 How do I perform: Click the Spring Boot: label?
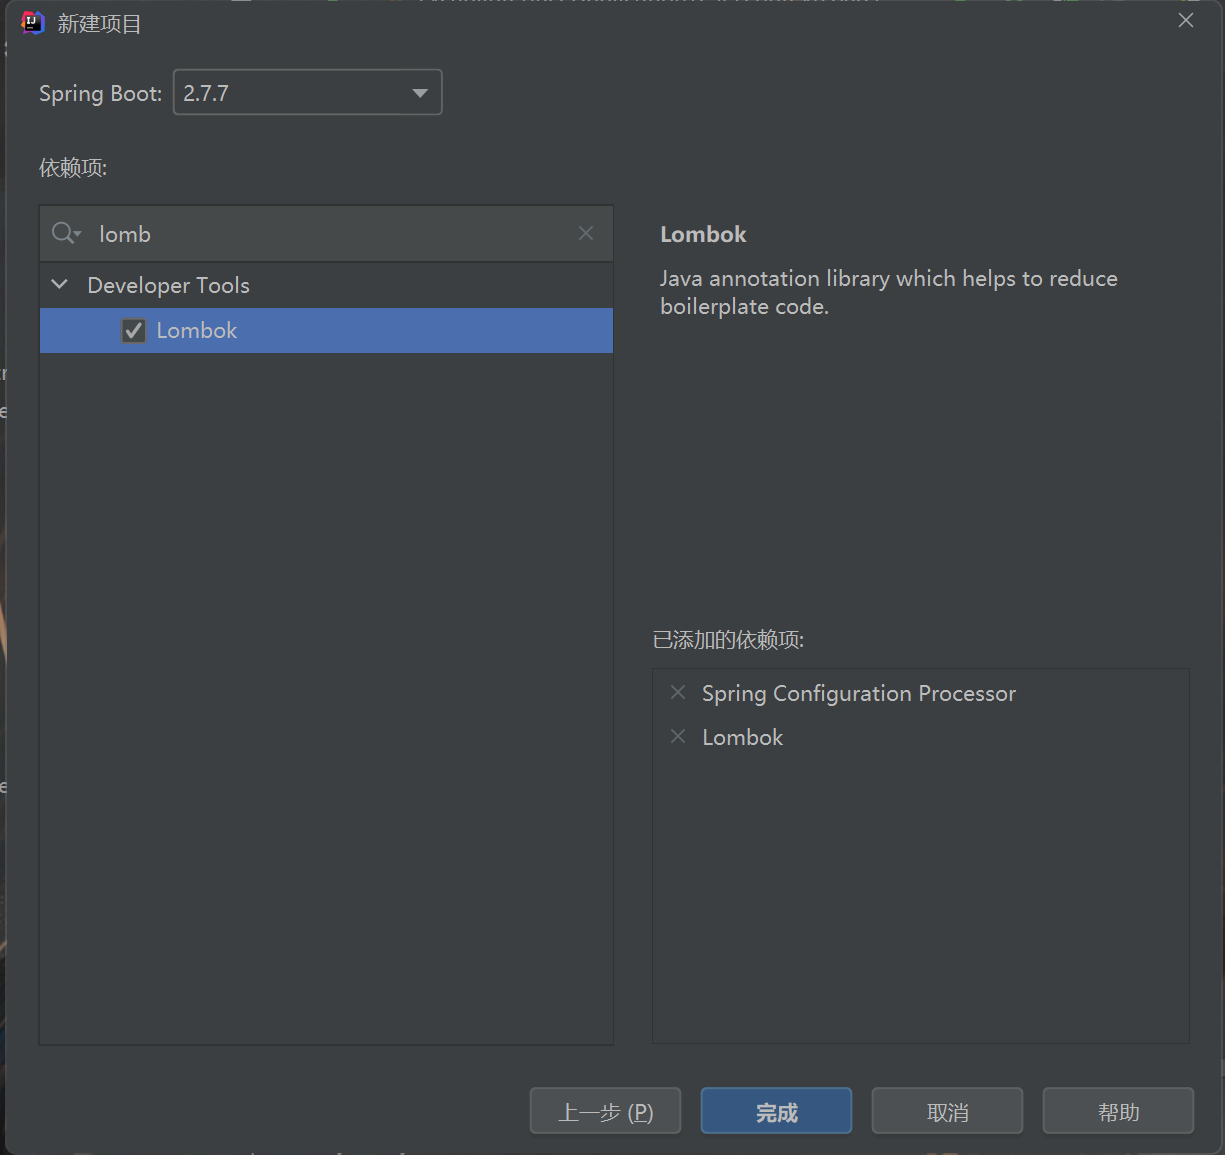(100, 93)
